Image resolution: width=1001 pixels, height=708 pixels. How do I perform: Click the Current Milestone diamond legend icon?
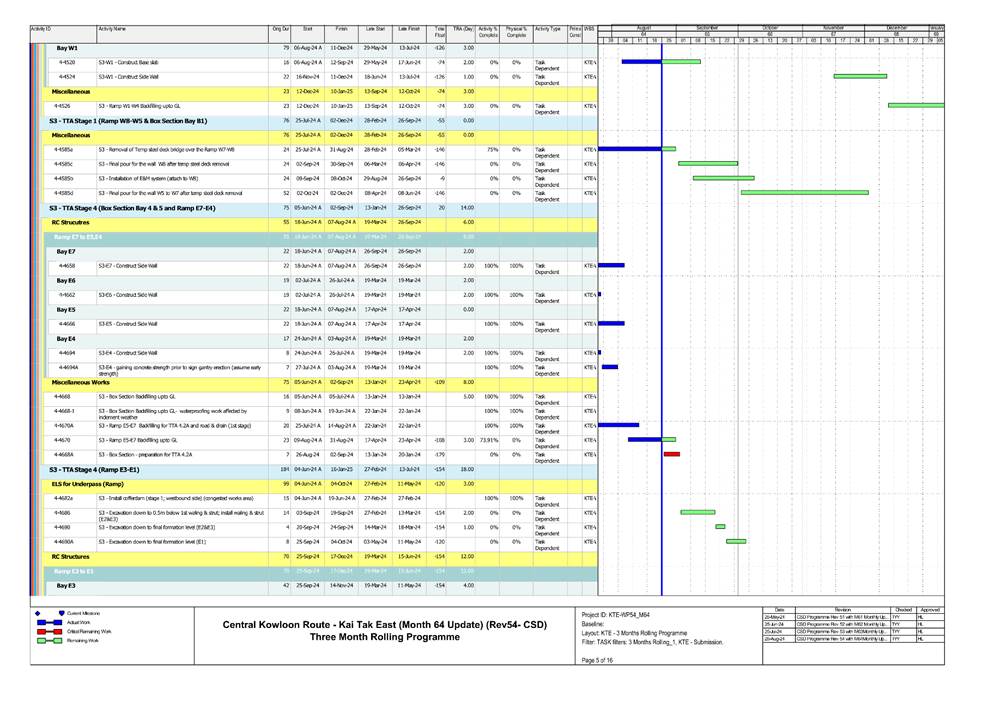point(38,612)
